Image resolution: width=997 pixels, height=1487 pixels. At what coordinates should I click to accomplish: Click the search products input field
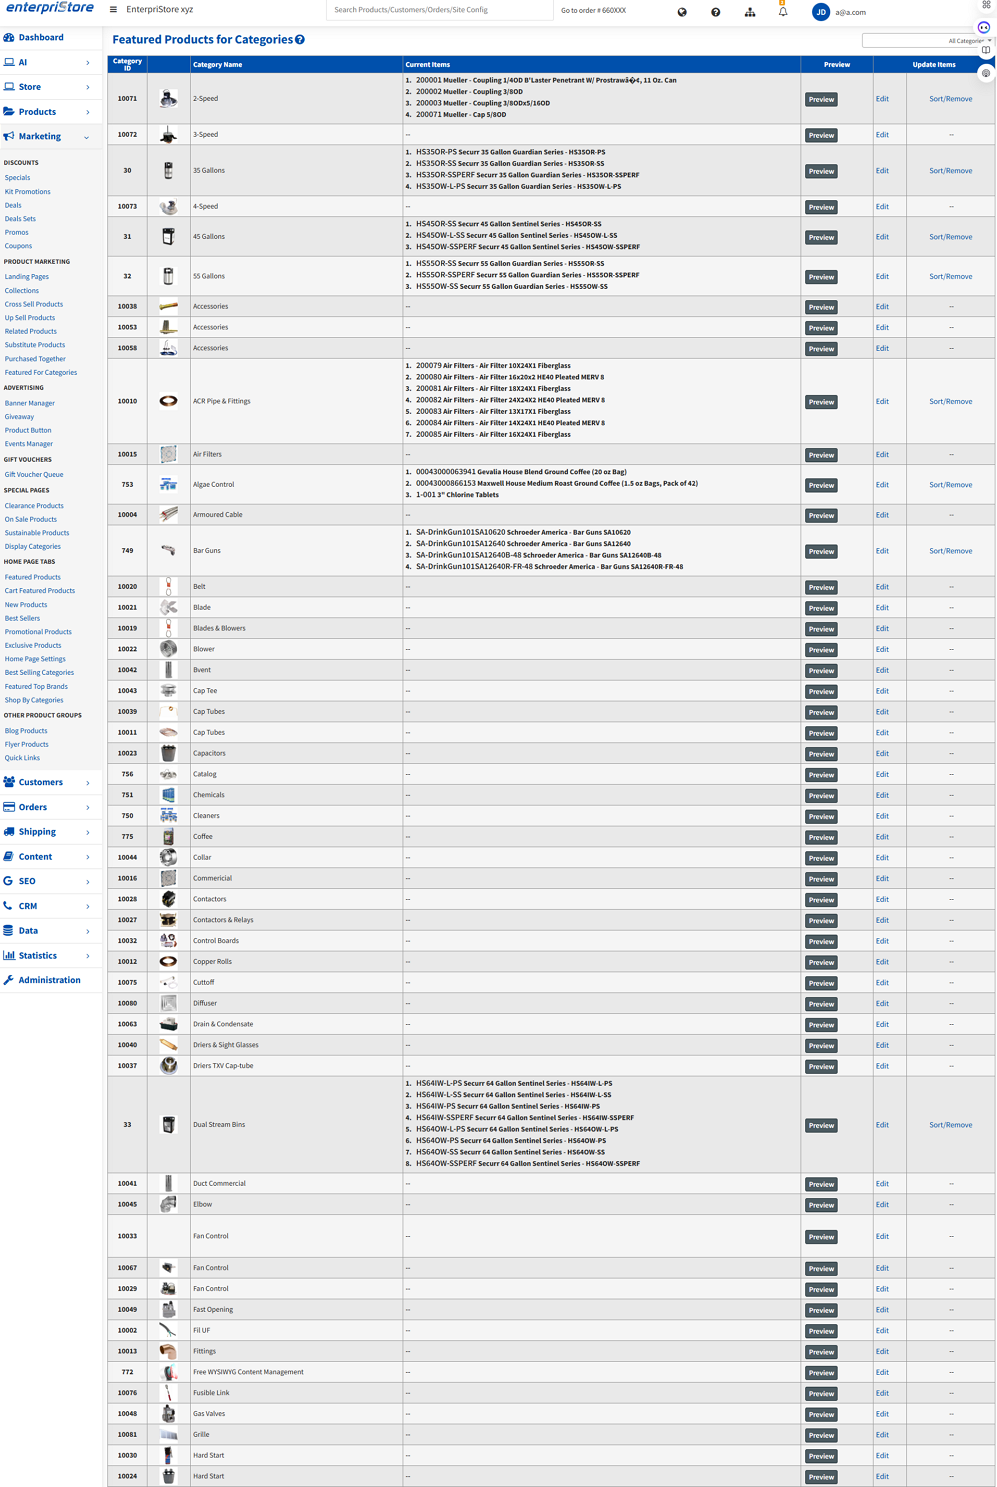(x=439, y=10)
